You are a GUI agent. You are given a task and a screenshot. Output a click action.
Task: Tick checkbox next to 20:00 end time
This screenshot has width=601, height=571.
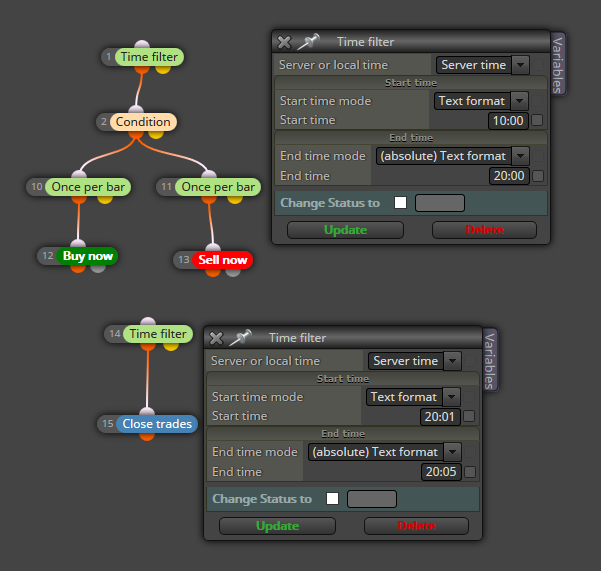click(x=538, y=176)
